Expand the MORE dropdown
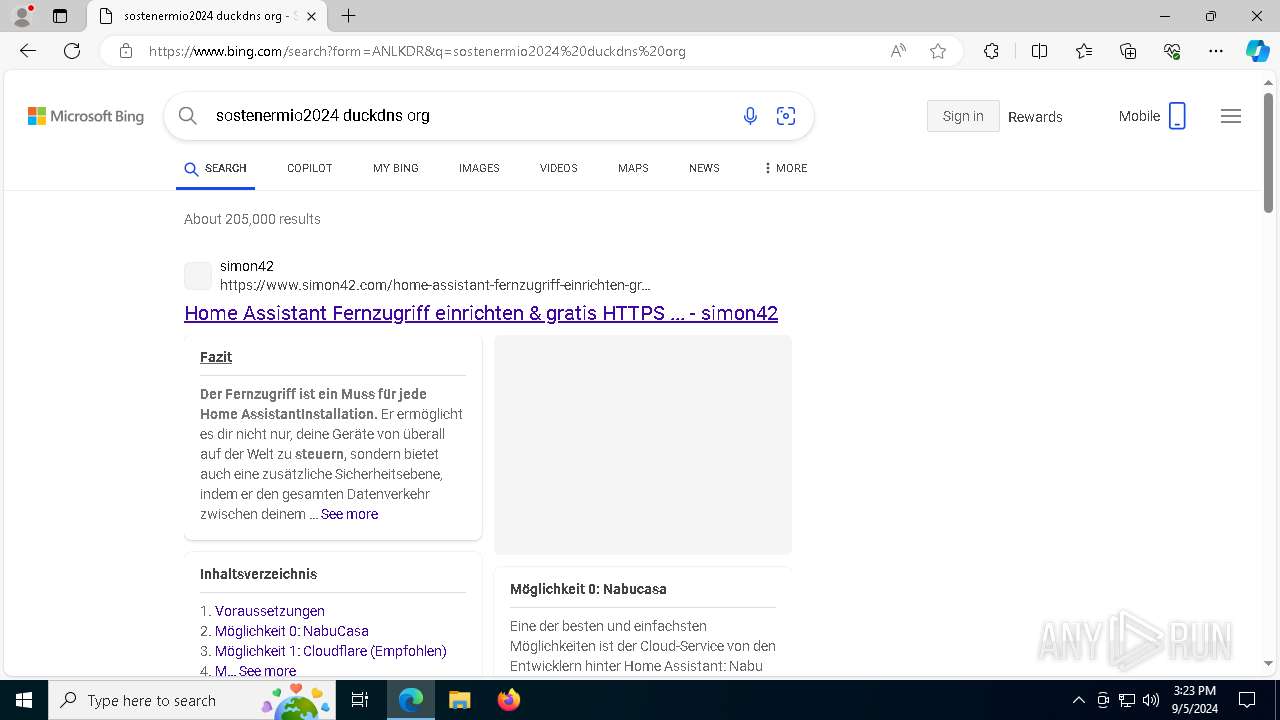Screen dimensions: 1280x720 click(785, 168)
